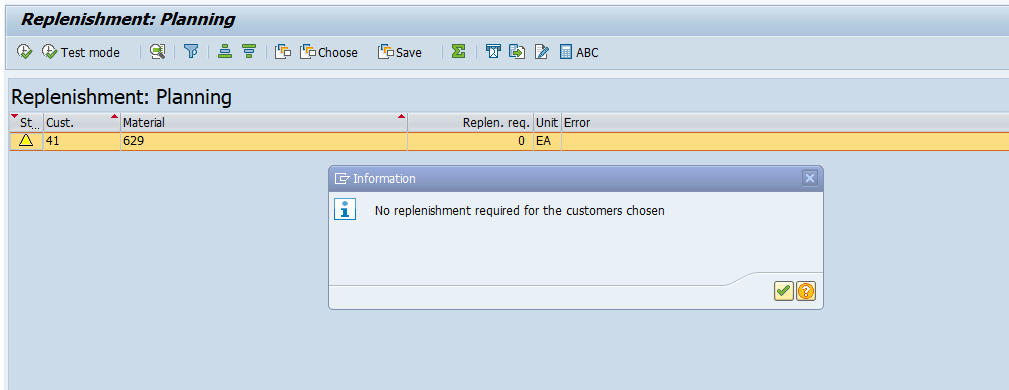Select customer cell 41
Viewport: 1009px width, 390px height.
[82, 142]
